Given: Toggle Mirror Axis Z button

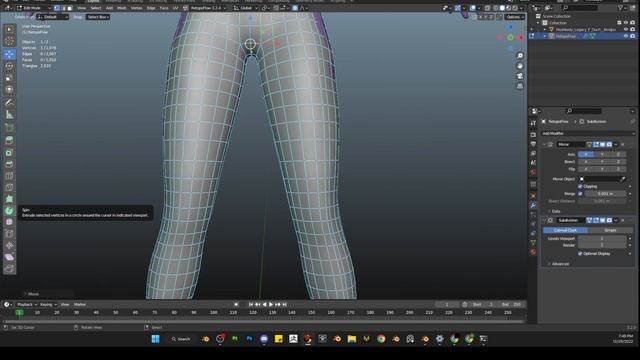Looking at the screenshot, I should pyautogui.click(x=618, y=154).
